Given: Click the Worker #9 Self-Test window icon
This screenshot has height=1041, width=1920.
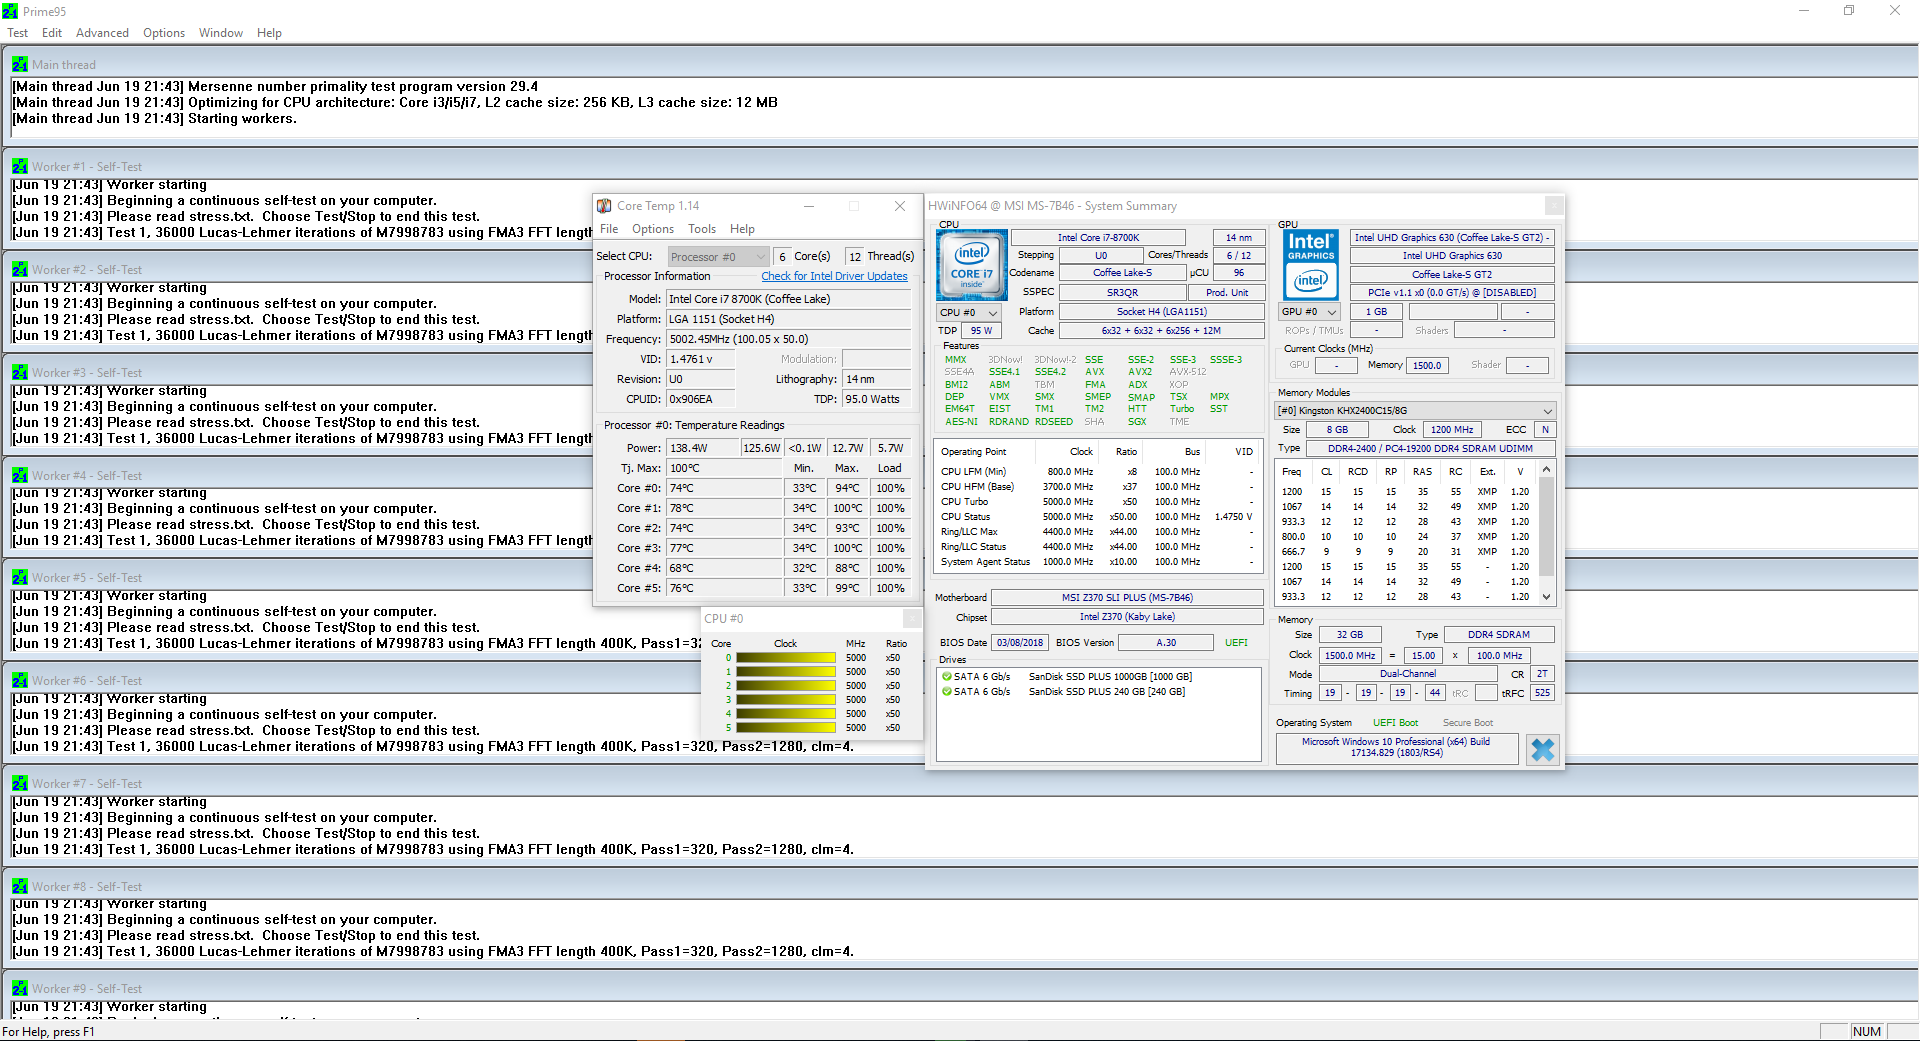Looking at the screenshot, I should pyautogui.click(x=20, y=988).
